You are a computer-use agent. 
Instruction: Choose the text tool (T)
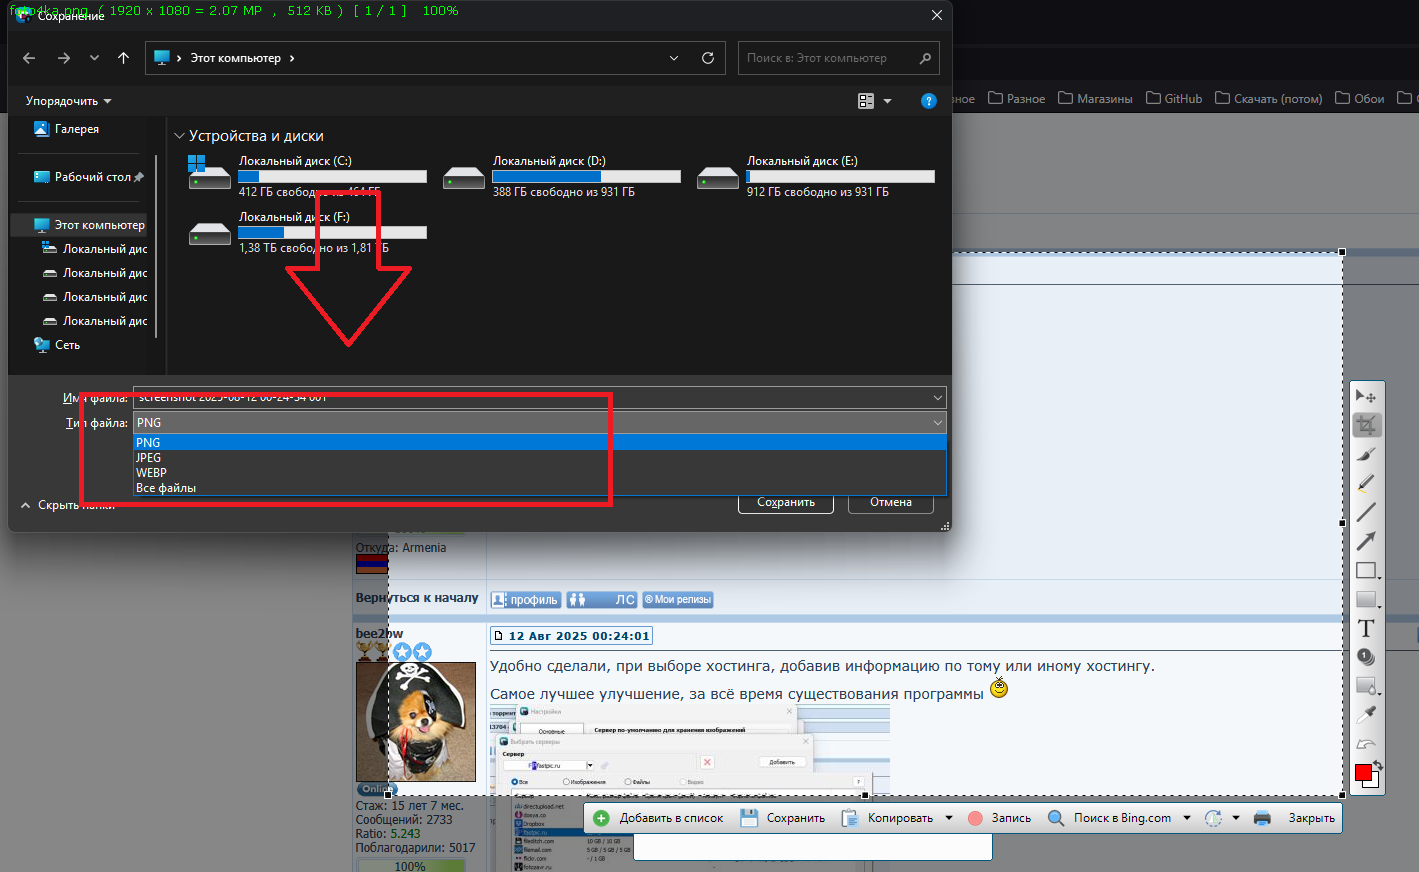pos(1366,628)
